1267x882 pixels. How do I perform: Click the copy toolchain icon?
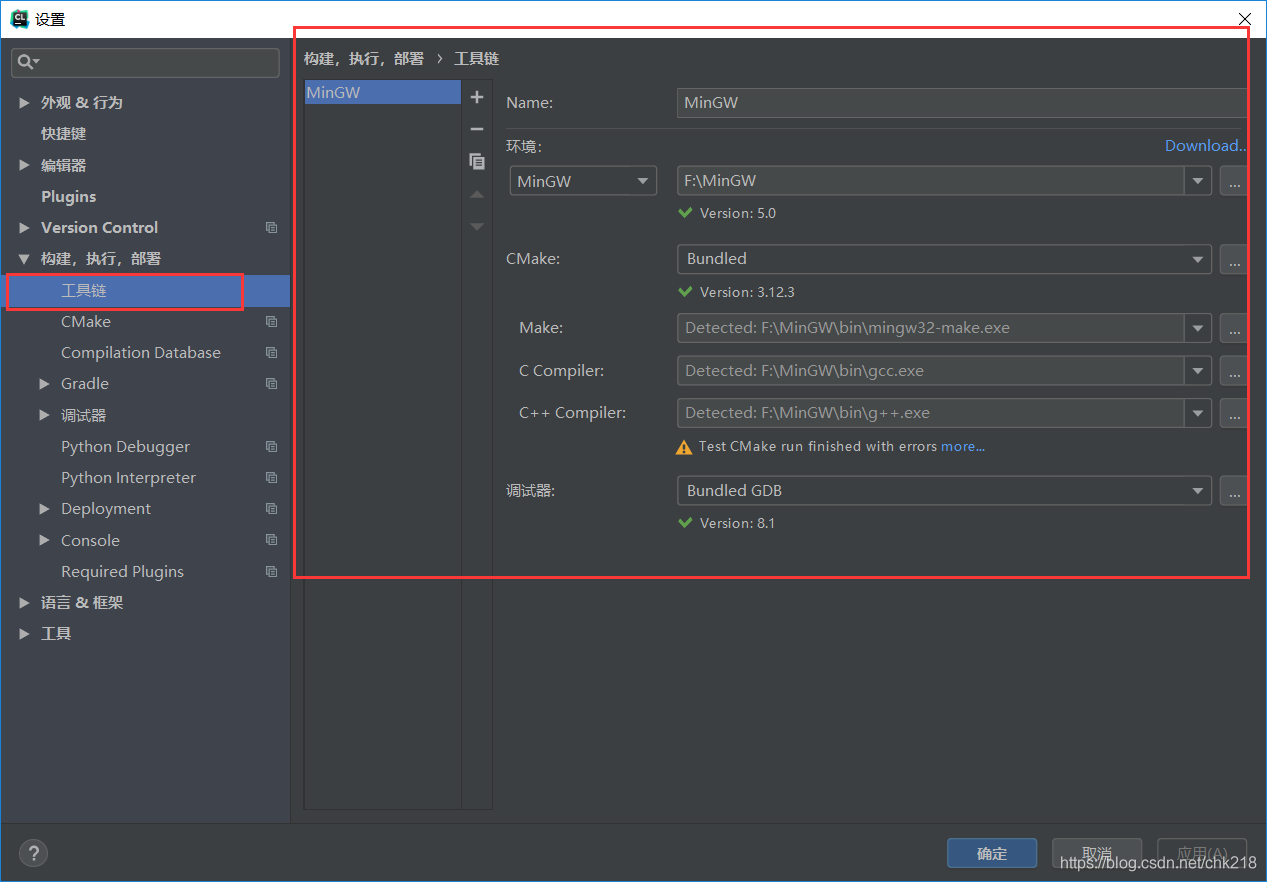click(x=477, y=161)
